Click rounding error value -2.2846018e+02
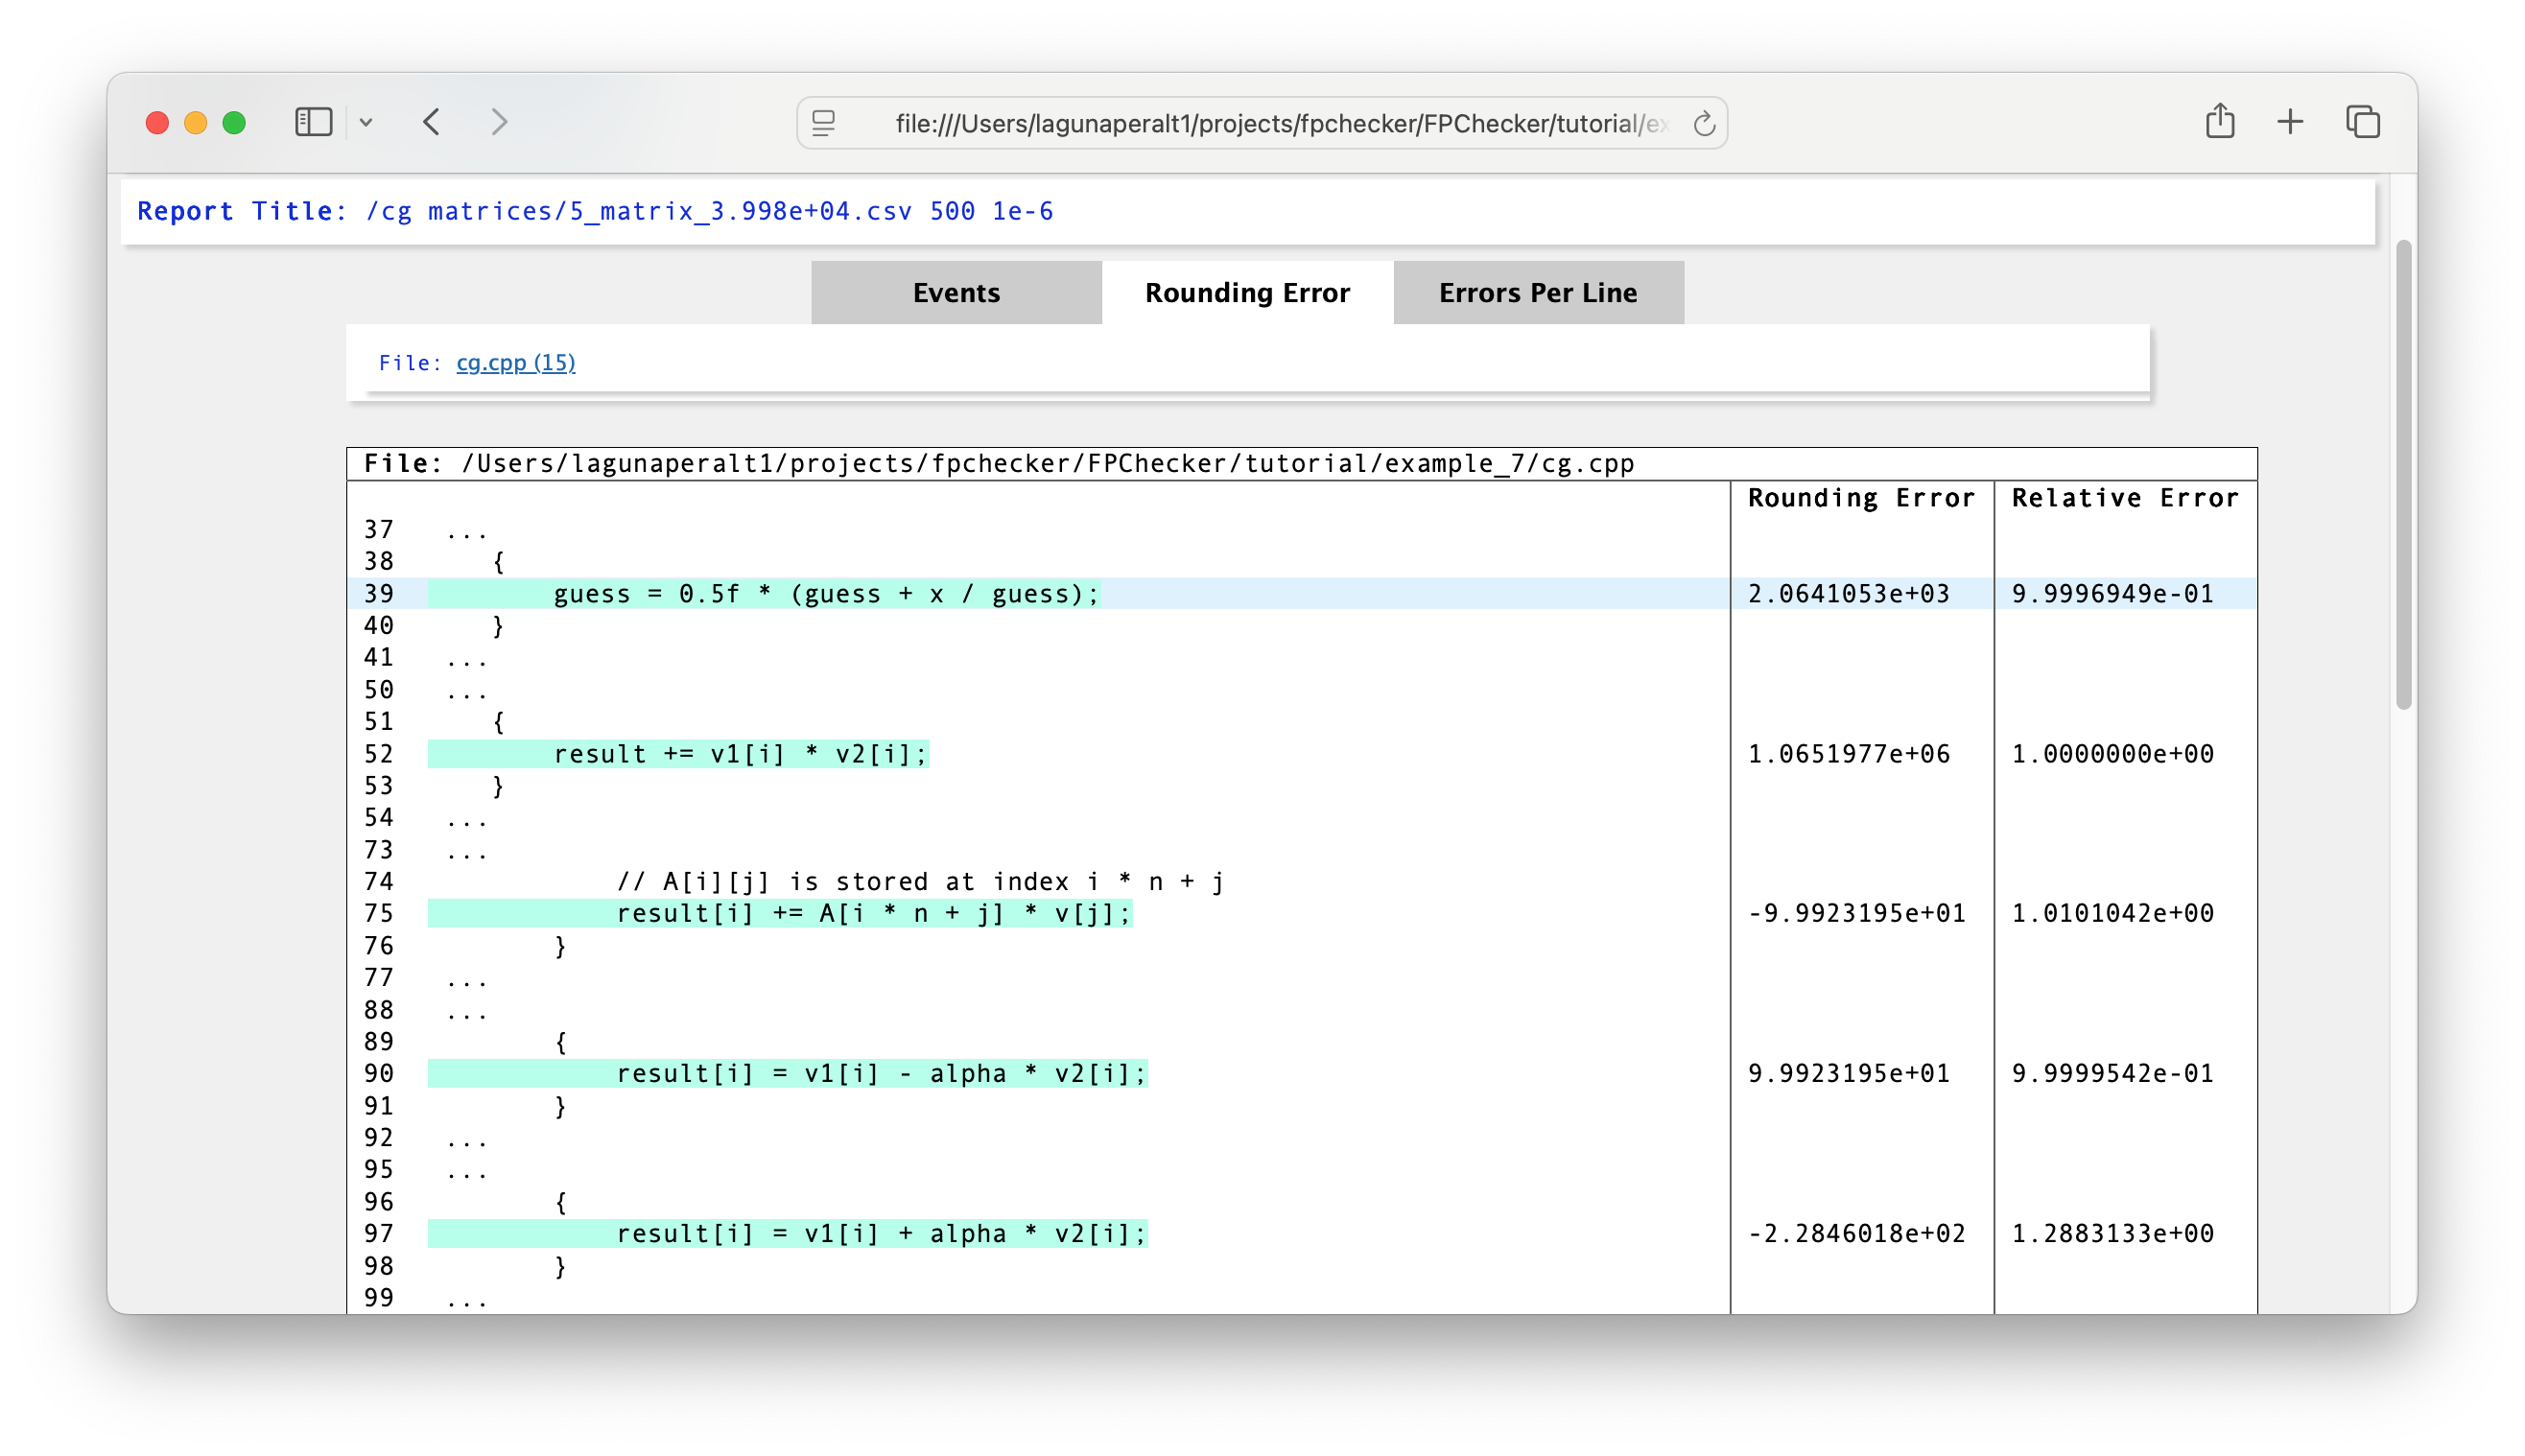The height and width of the screenshot is (1456, 2525). click(x=1856, y=1233)
